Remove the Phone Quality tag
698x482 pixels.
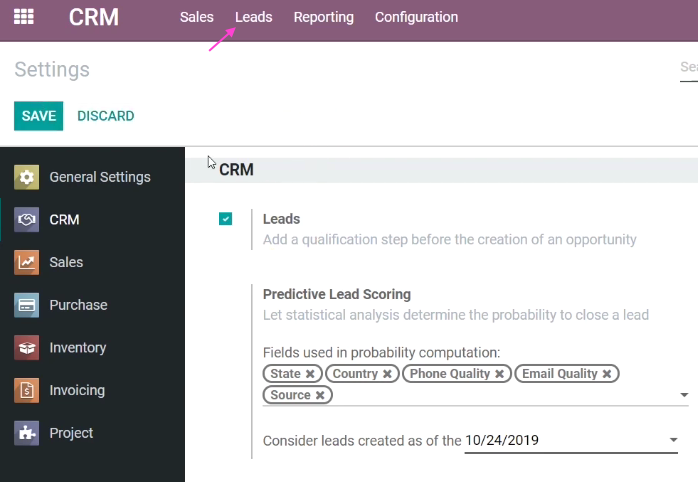pyautogui.click(x=499, y=374)
